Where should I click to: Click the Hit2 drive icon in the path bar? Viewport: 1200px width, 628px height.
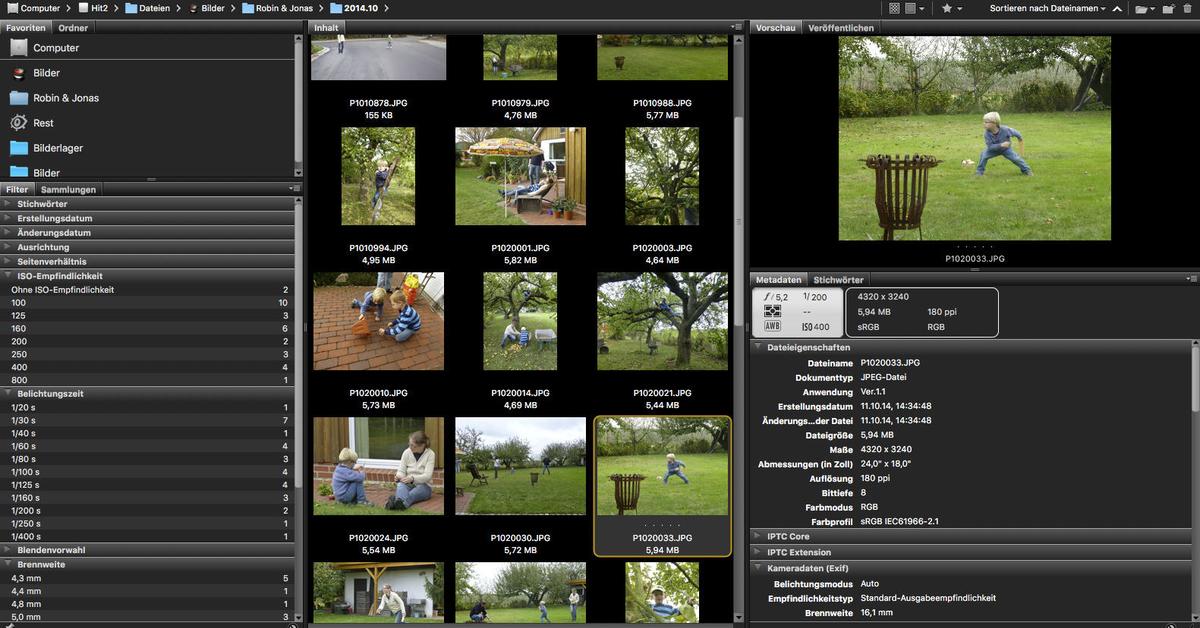click(x=84, y=8)
